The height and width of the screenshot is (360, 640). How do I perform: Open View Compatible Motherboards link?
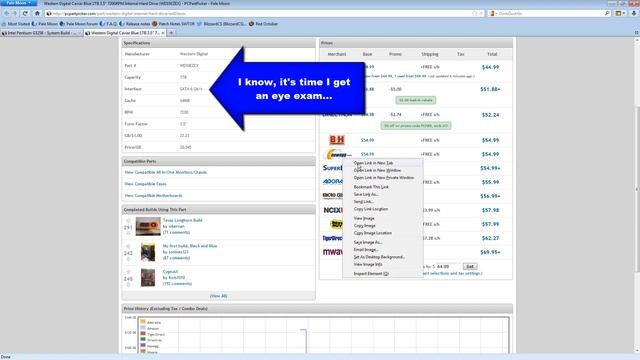click(153, 196)
